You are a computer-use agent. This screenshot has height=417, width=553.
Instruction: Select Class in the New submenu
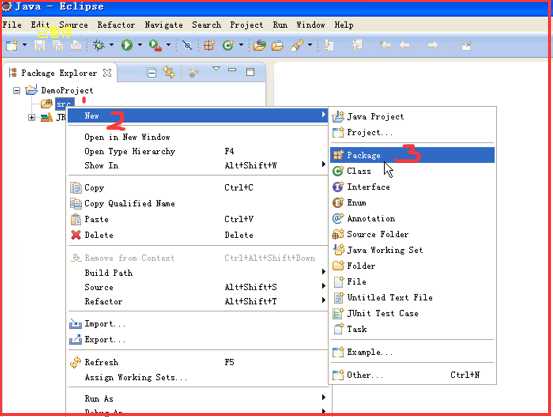pos(412,171)
